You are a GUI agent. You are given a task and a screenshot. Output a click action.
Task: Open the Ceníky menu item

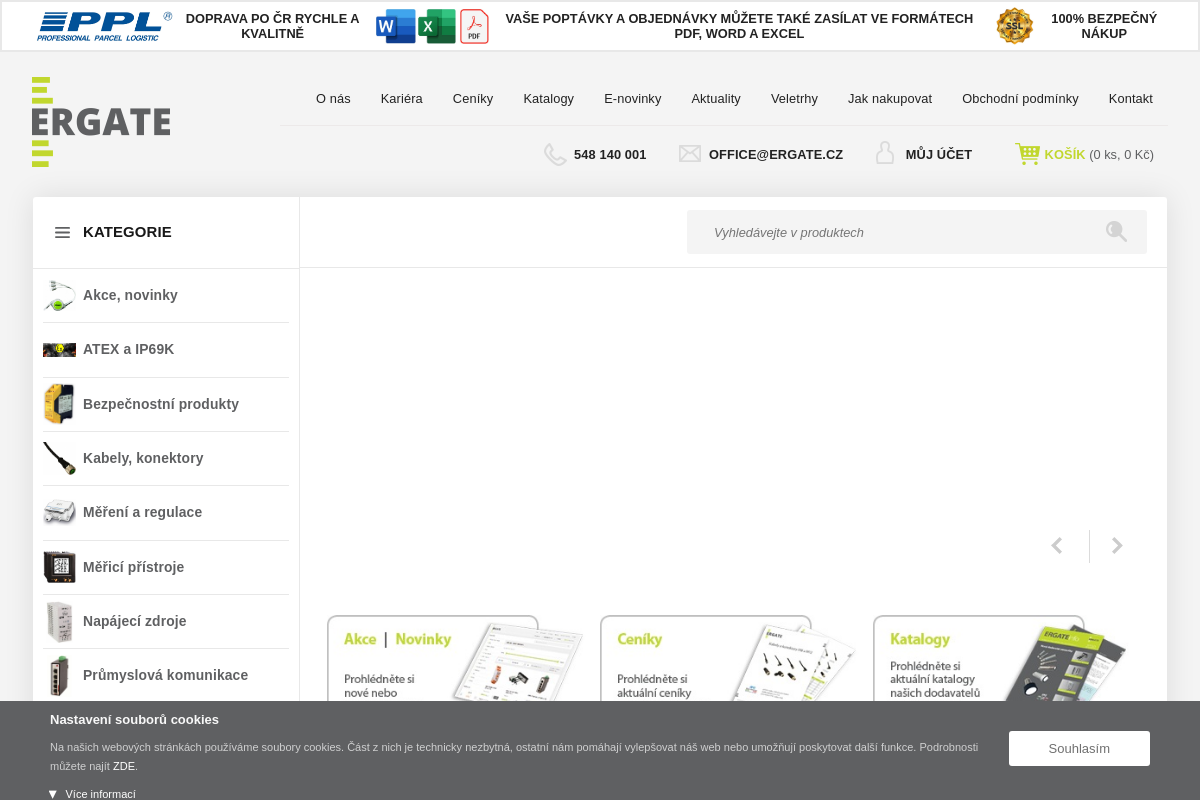(x=473, y=98)
